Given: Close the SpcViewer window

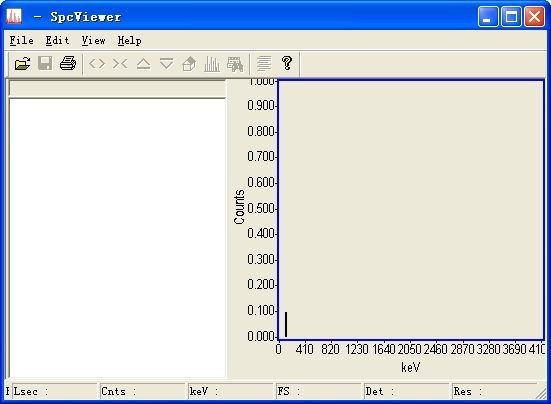Looking at the screenshot, I should coord(534,17).
